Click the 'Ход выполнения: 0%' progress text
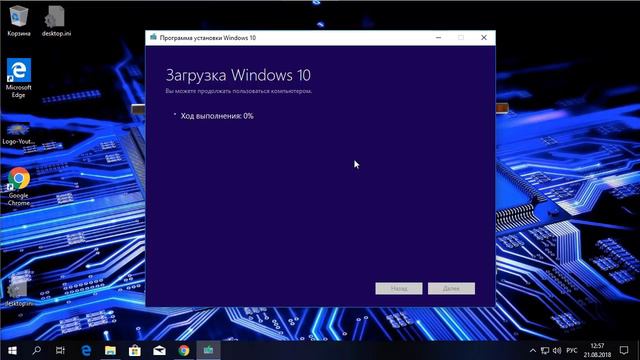The width and height of the screenshot is (640, 360). tap(217, 116)
